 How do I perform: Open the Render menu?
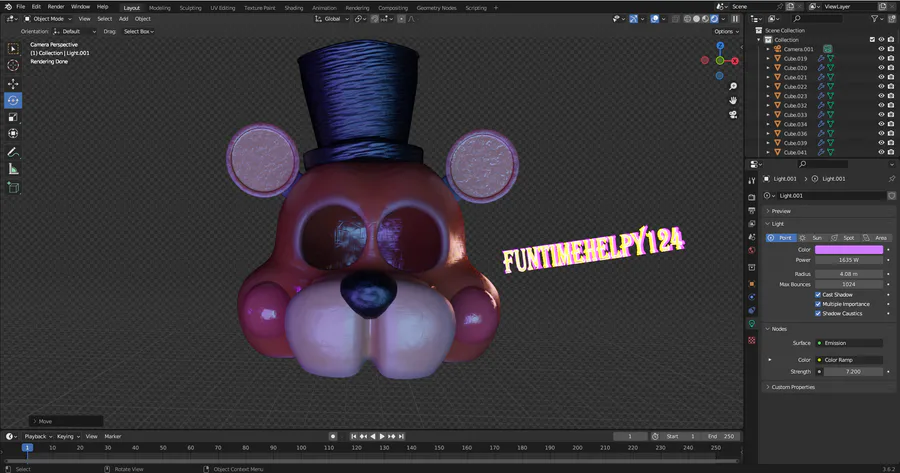tap(56, 7)
